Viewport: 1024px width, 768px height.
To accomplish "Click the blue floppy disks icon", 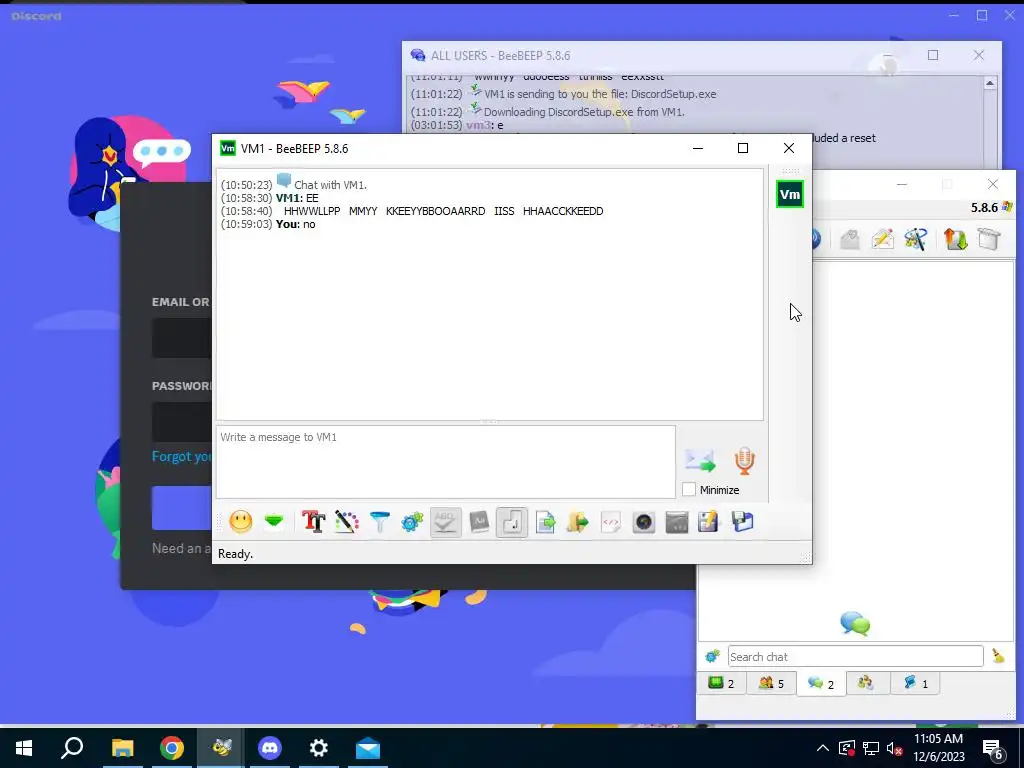I will (x=743, y=522).
